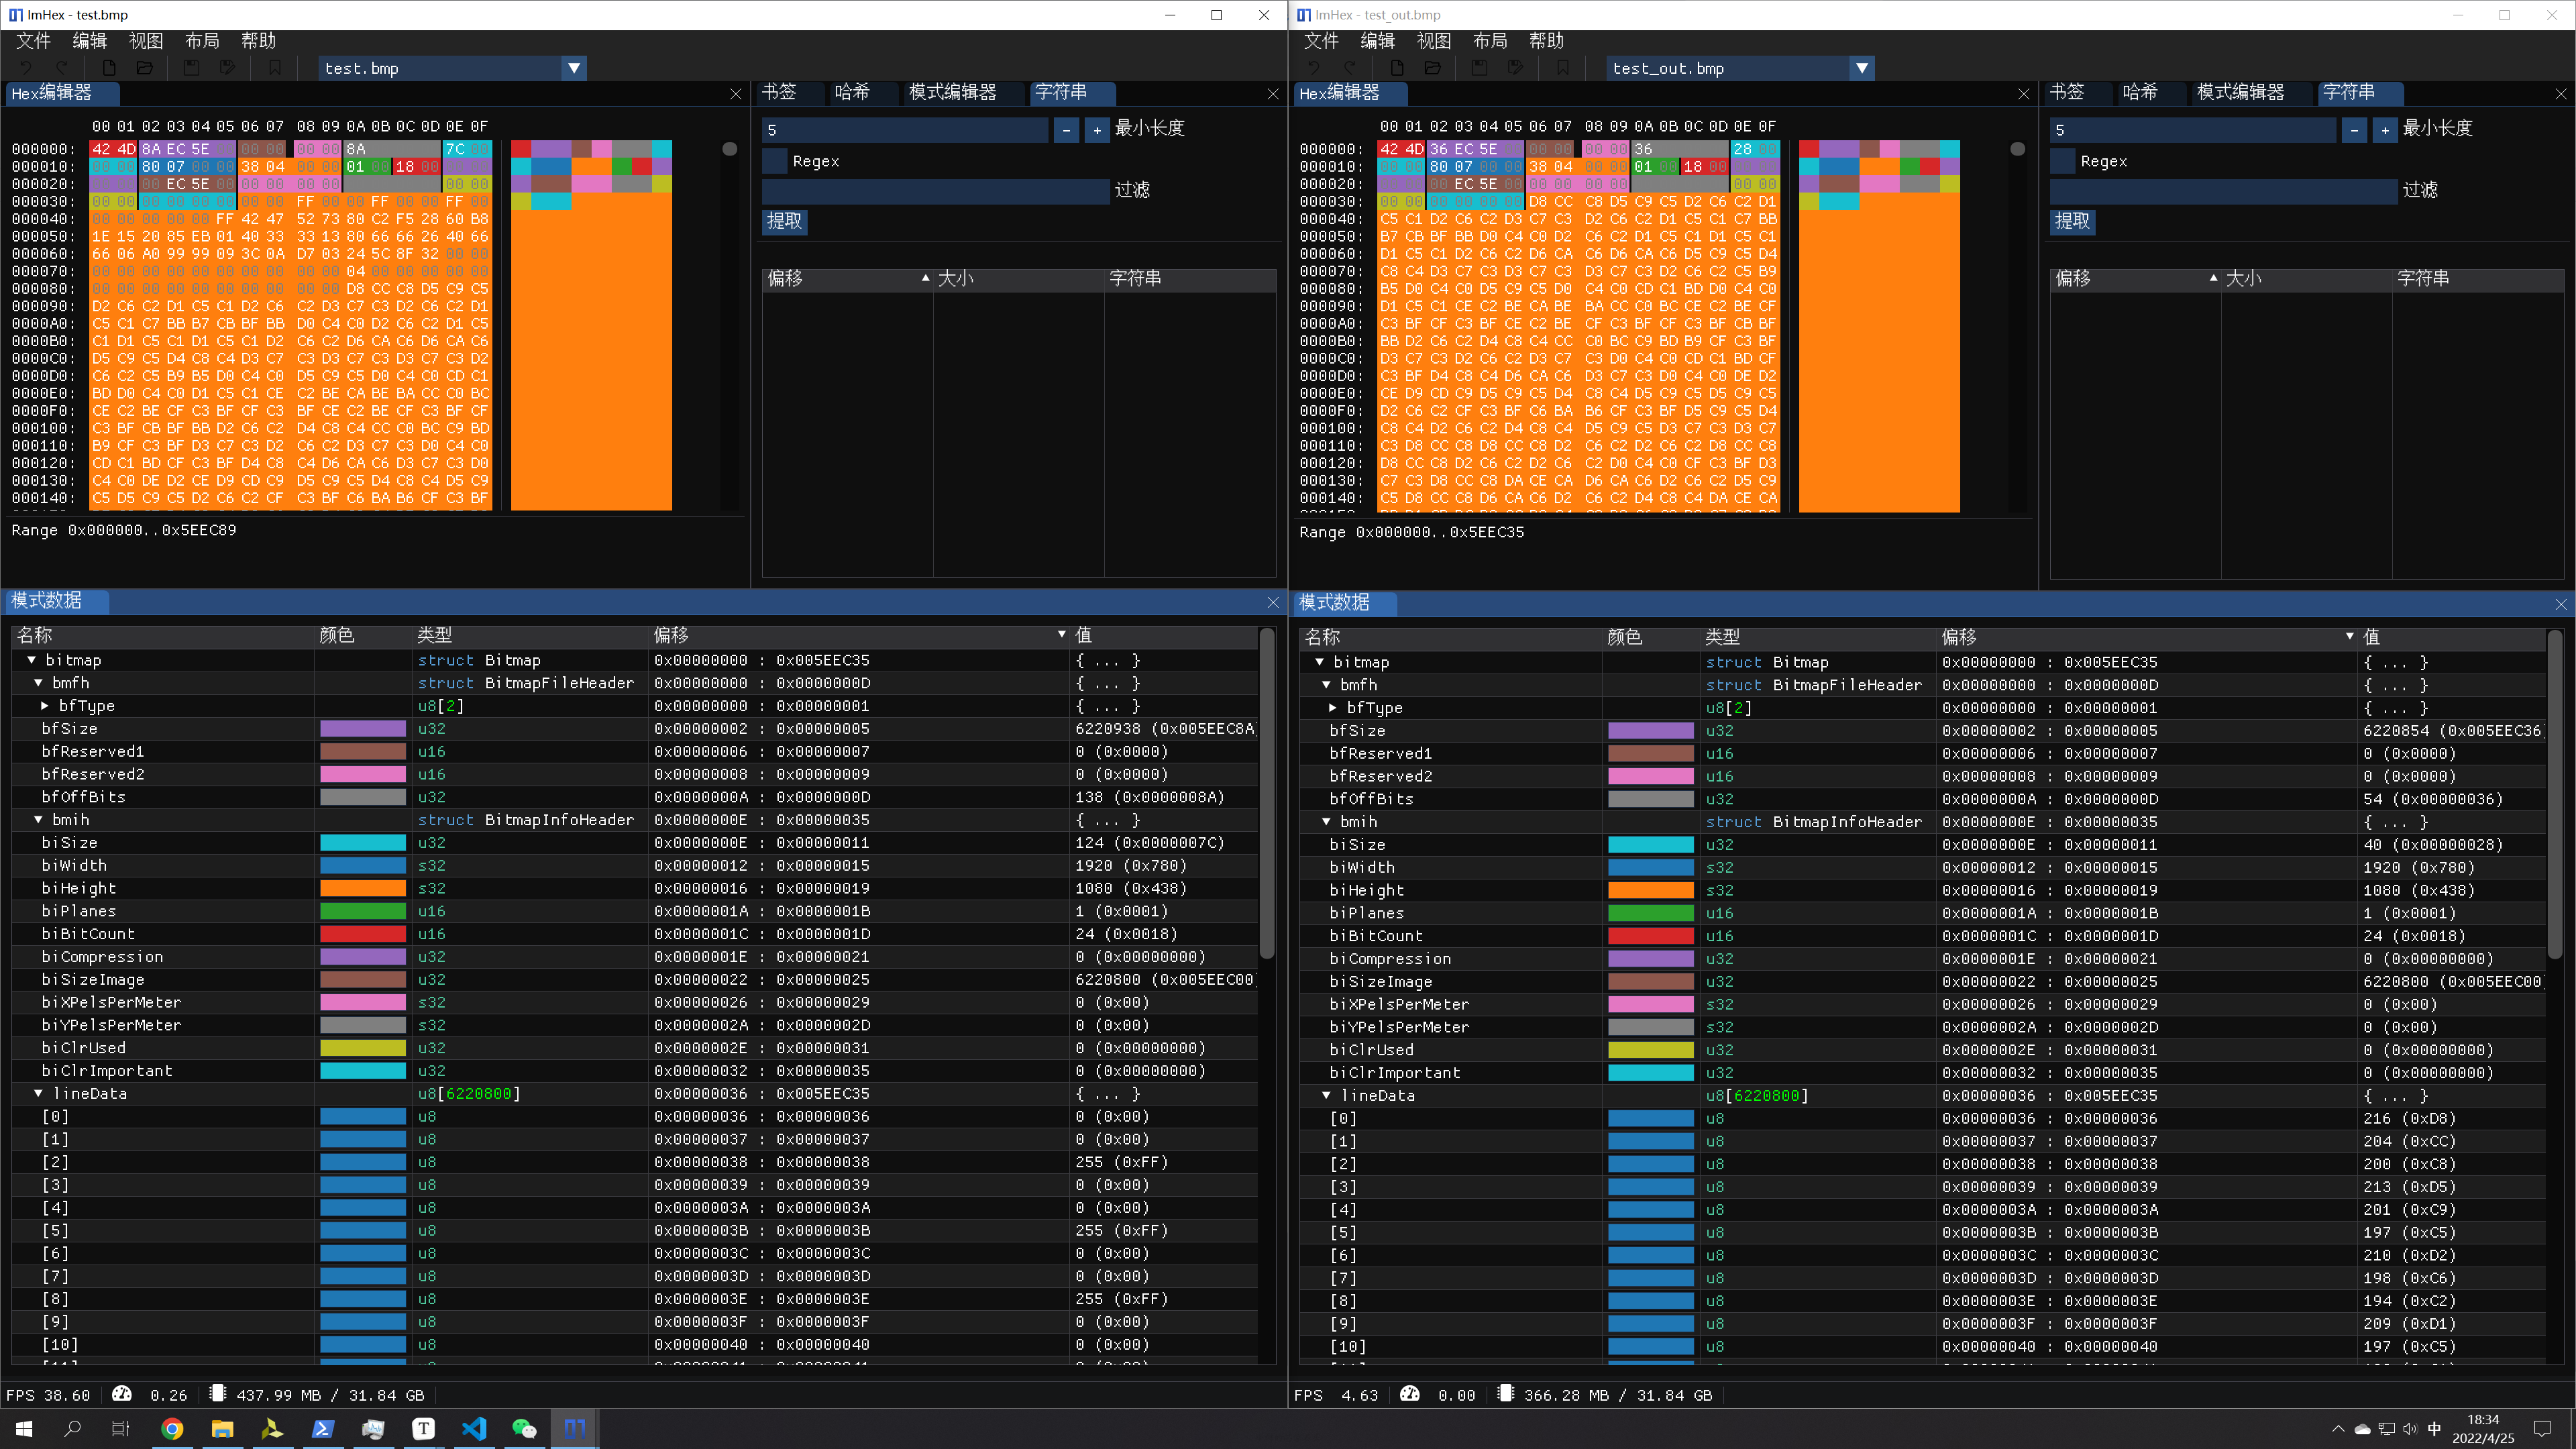2576x1449 pixels.
Task: Click undo icon in test.bmp toolbar
Action: tap(26, 68)
